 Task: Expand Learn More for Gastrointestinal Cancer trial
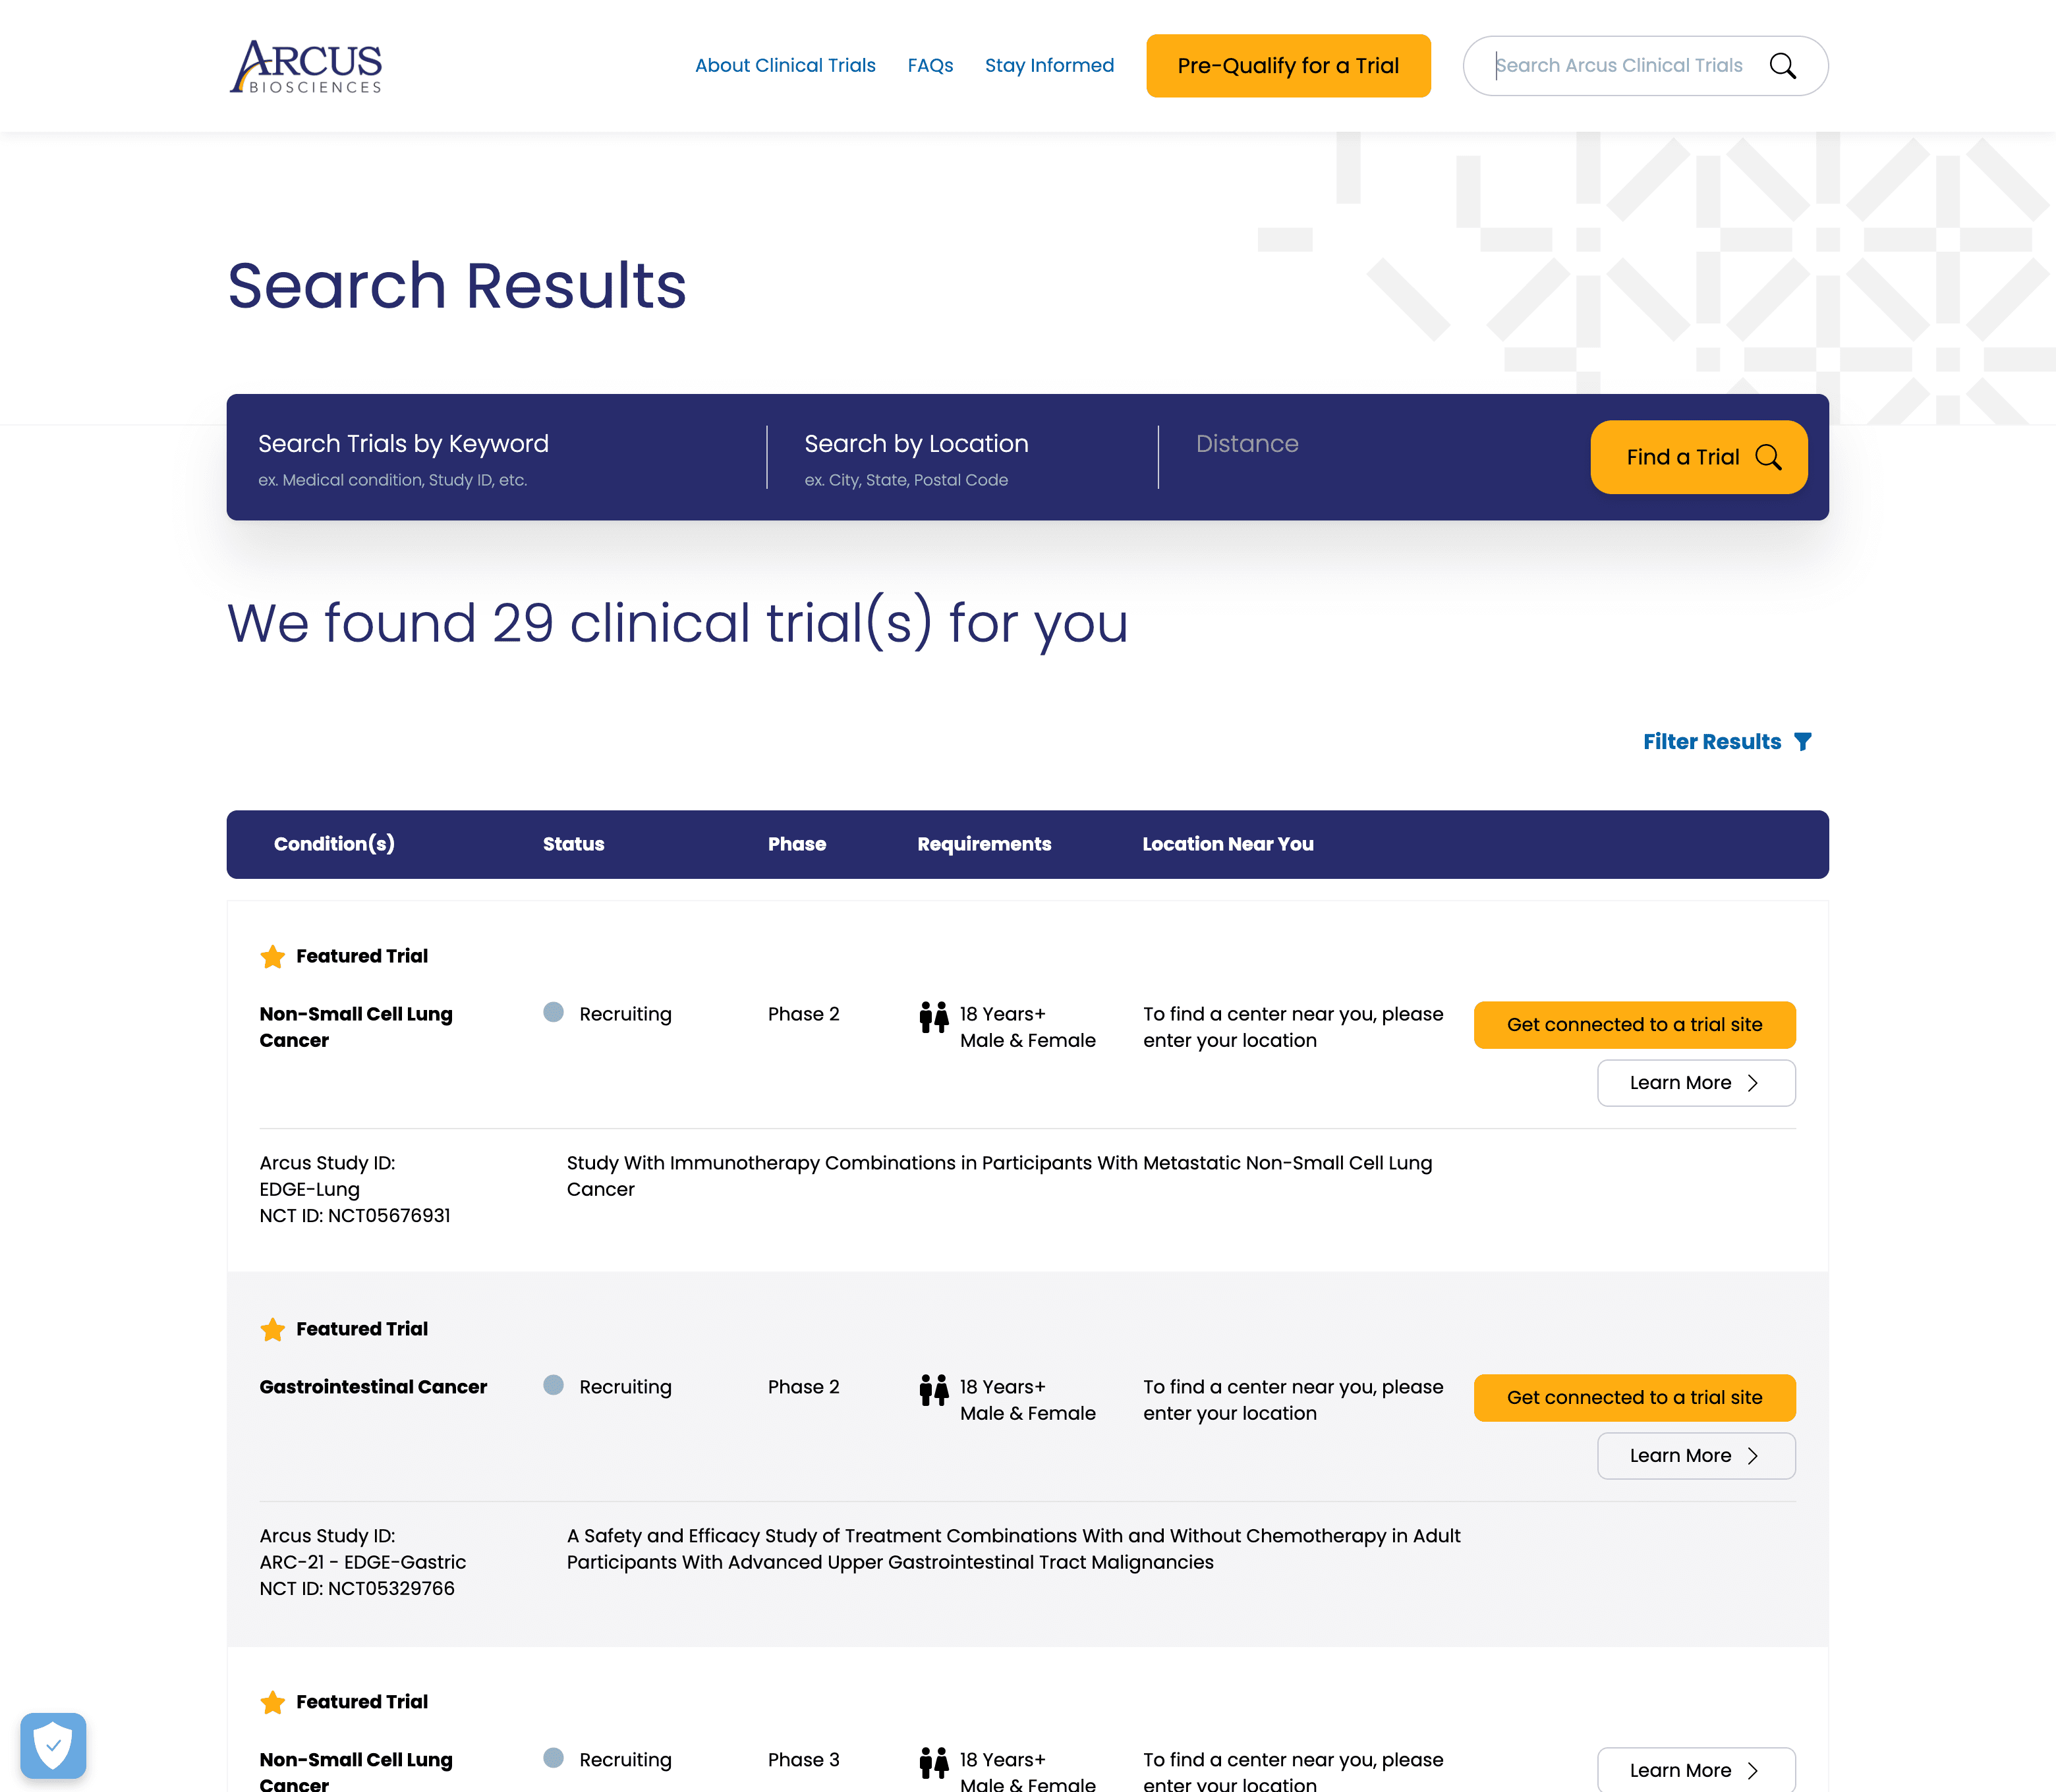(x=1696, y=1455)
